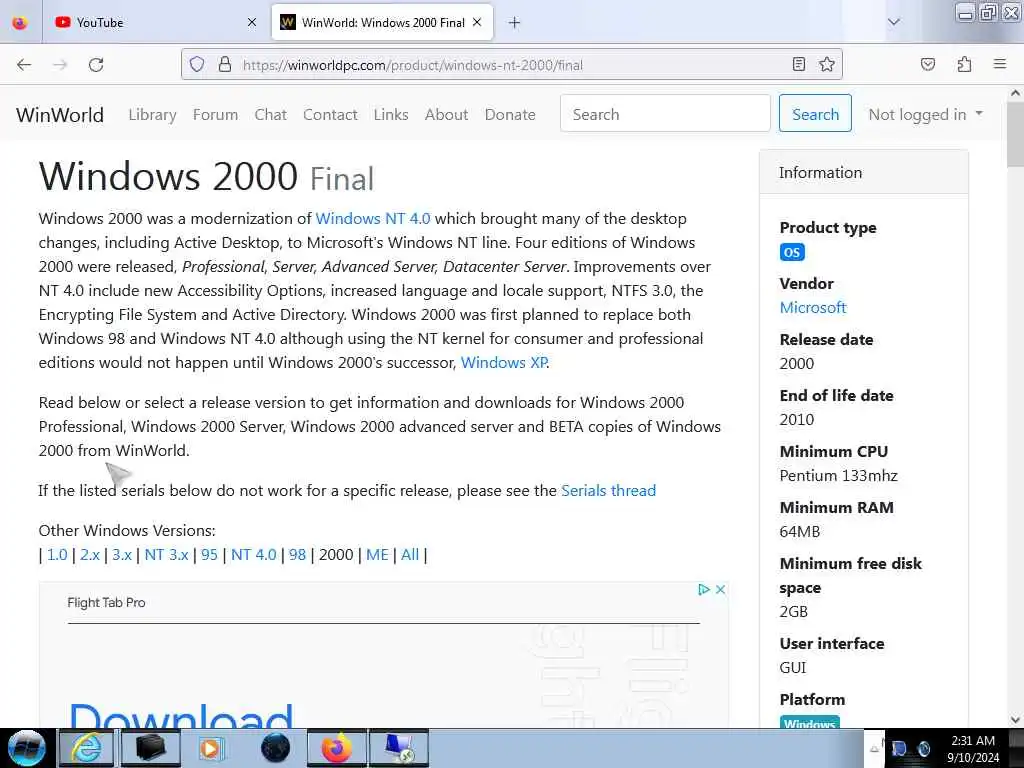Open the All versions link
1024x768 pixels.
pyautogui.click(x=409, y=554)
